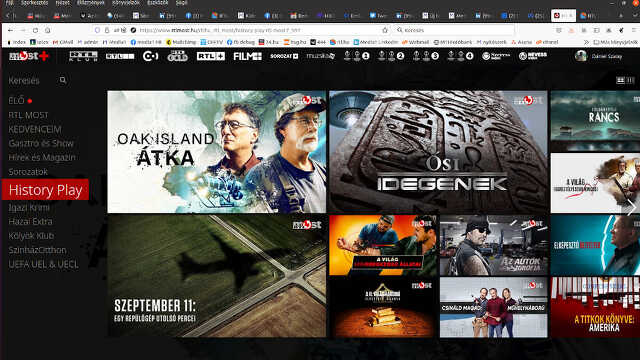Switch to the active RTL Most browser tab

click(x=564, y=16)
